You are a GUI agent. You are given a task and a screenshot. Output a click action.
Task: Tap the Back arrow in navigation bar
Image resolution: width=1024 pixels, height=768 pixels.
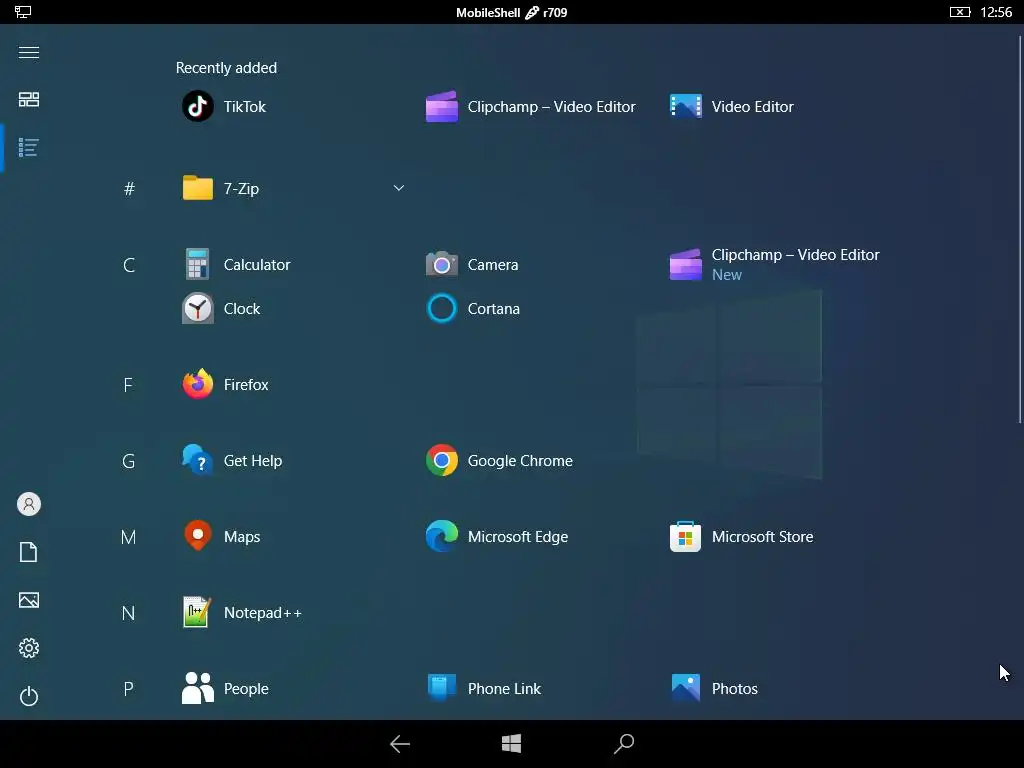(x=400, y=744)
